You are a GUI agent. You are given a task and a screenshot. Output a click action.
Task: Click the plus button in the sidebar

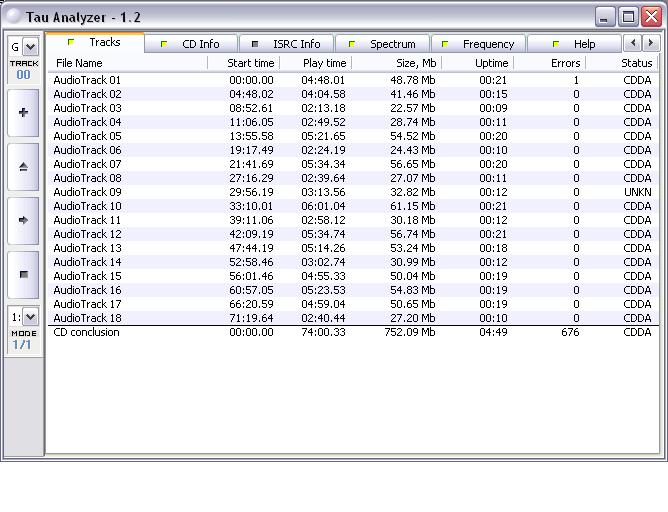click(x=24, y=113)
